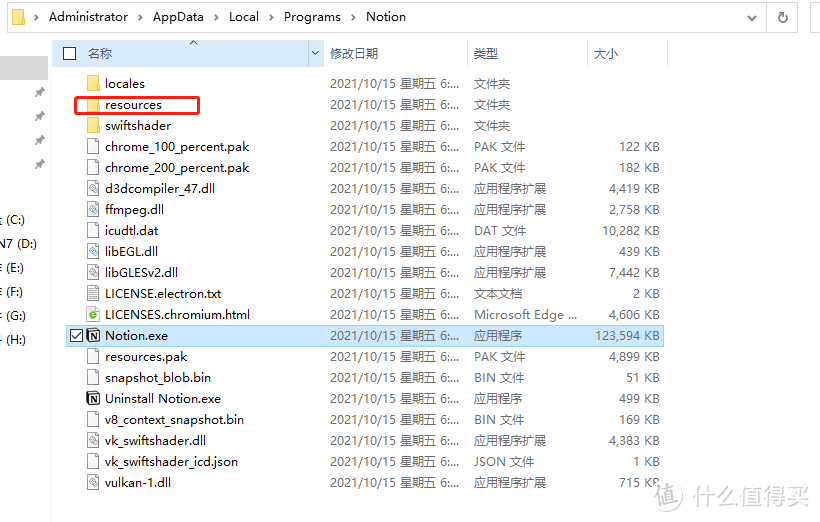Sort files by the 类型 column header

click(x=486, y=53)
